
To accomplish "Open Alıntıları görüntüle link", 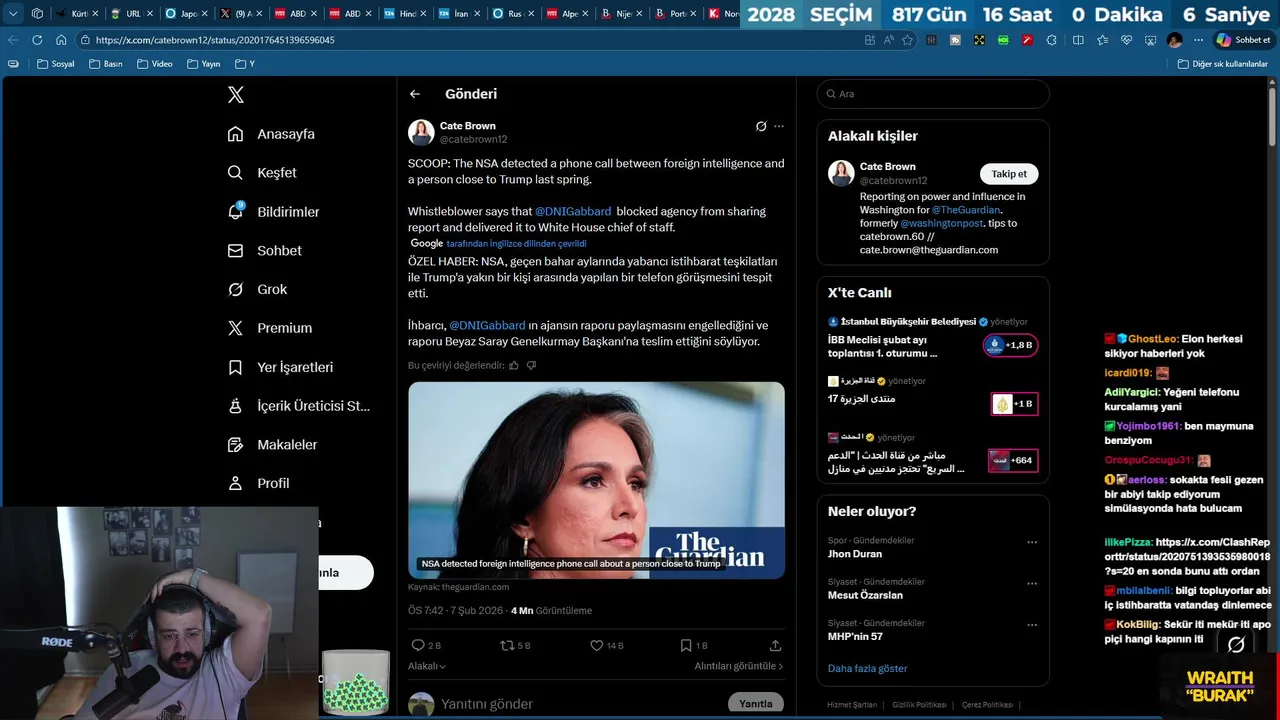I will pos(739,666).
